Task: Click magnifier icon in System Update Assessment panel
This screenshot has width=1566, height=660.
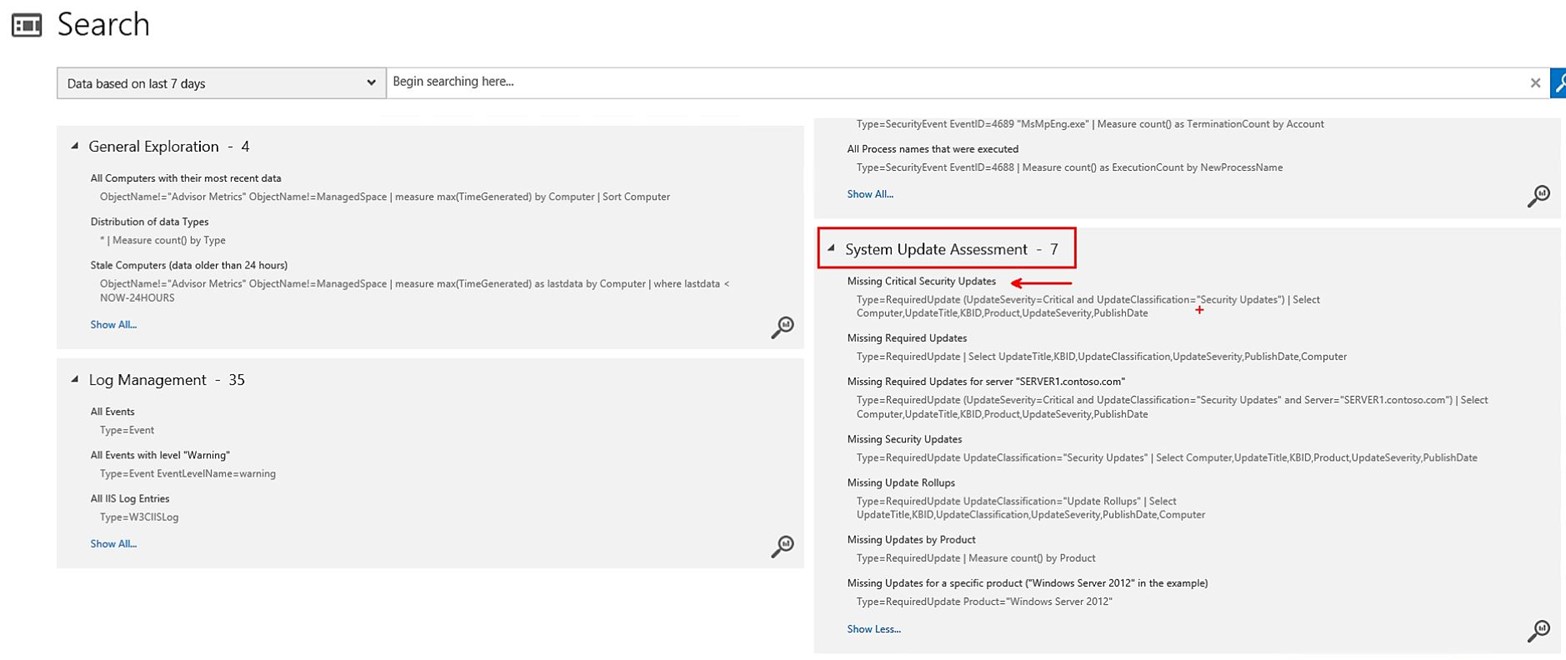Action: click(x=1538, y=631)
